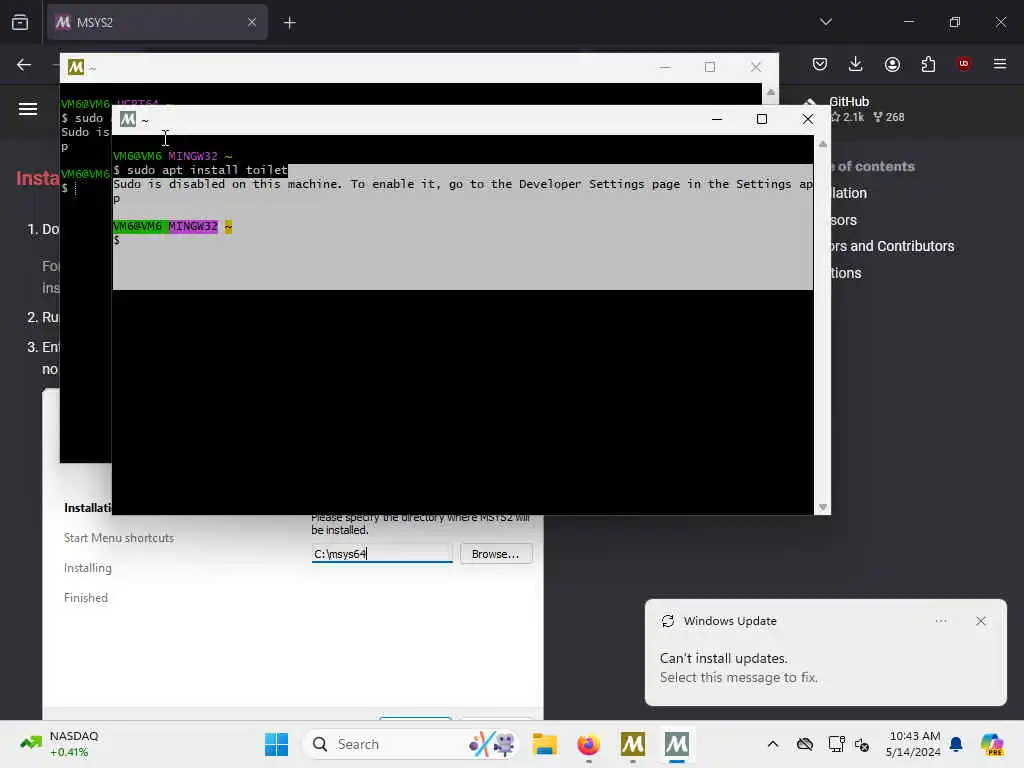Close the MSYS2 browser tab

[x=251, y=22]
